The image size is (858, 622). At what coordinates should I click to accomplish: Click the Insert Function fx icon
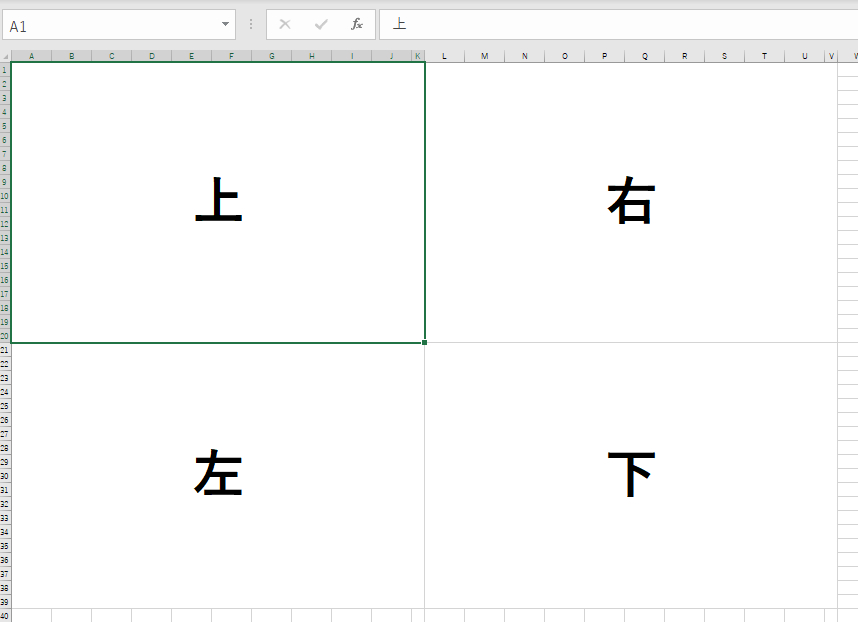(357, 24)
